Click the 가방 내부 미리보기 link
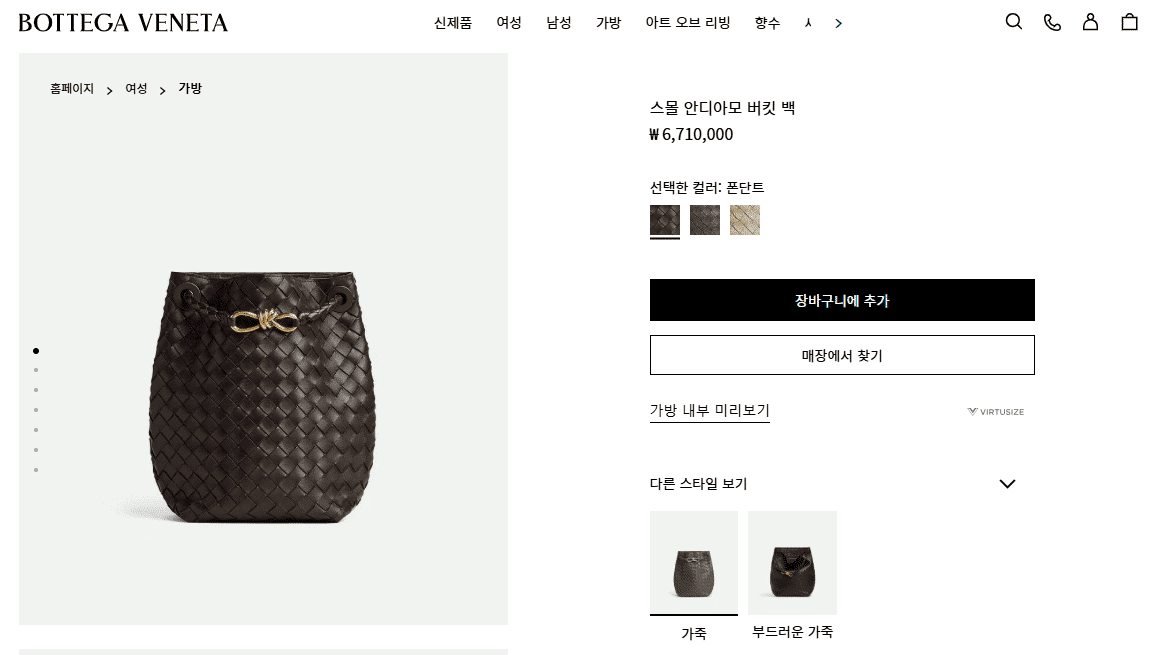 710,410
